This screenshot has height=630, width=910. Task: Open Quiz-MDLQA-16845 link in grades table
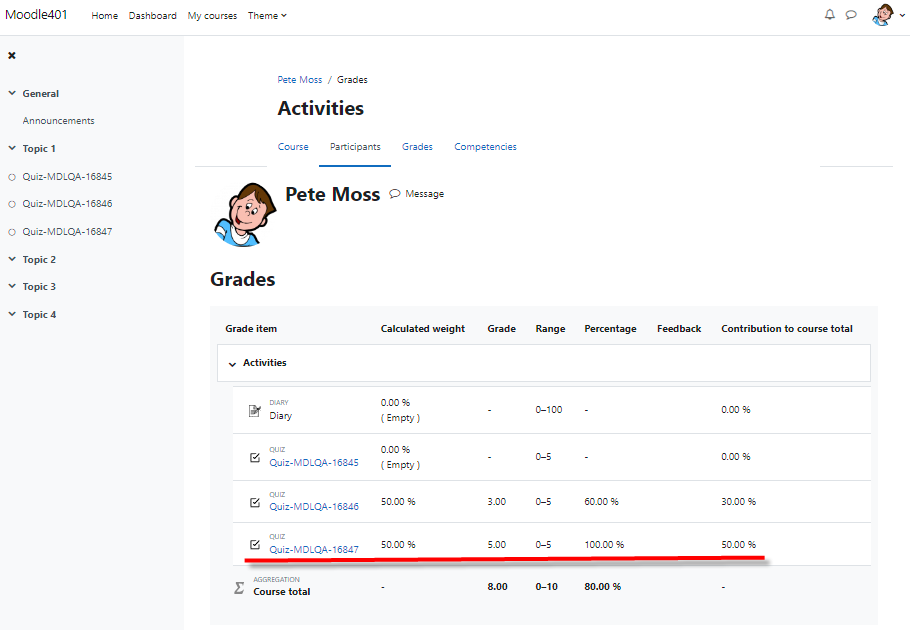point(314,462)
